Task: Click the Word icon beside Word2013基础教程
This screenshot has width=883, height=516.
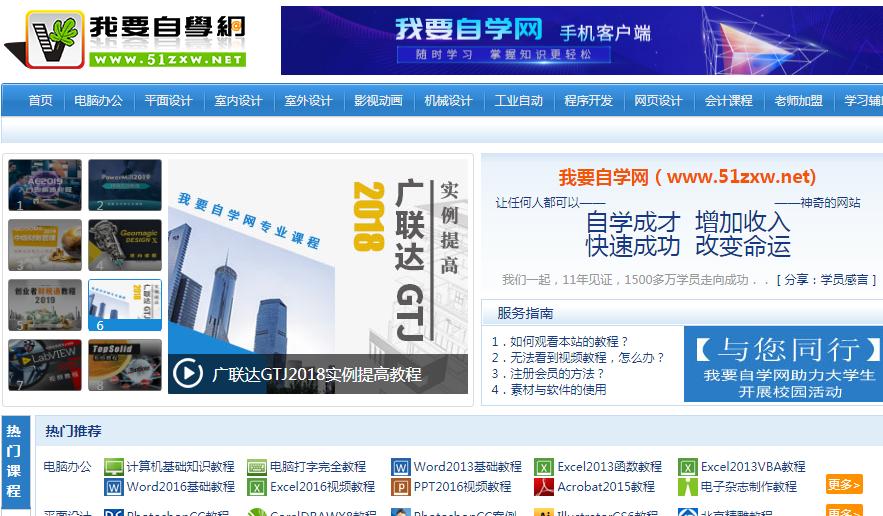Action: [401, 467]
